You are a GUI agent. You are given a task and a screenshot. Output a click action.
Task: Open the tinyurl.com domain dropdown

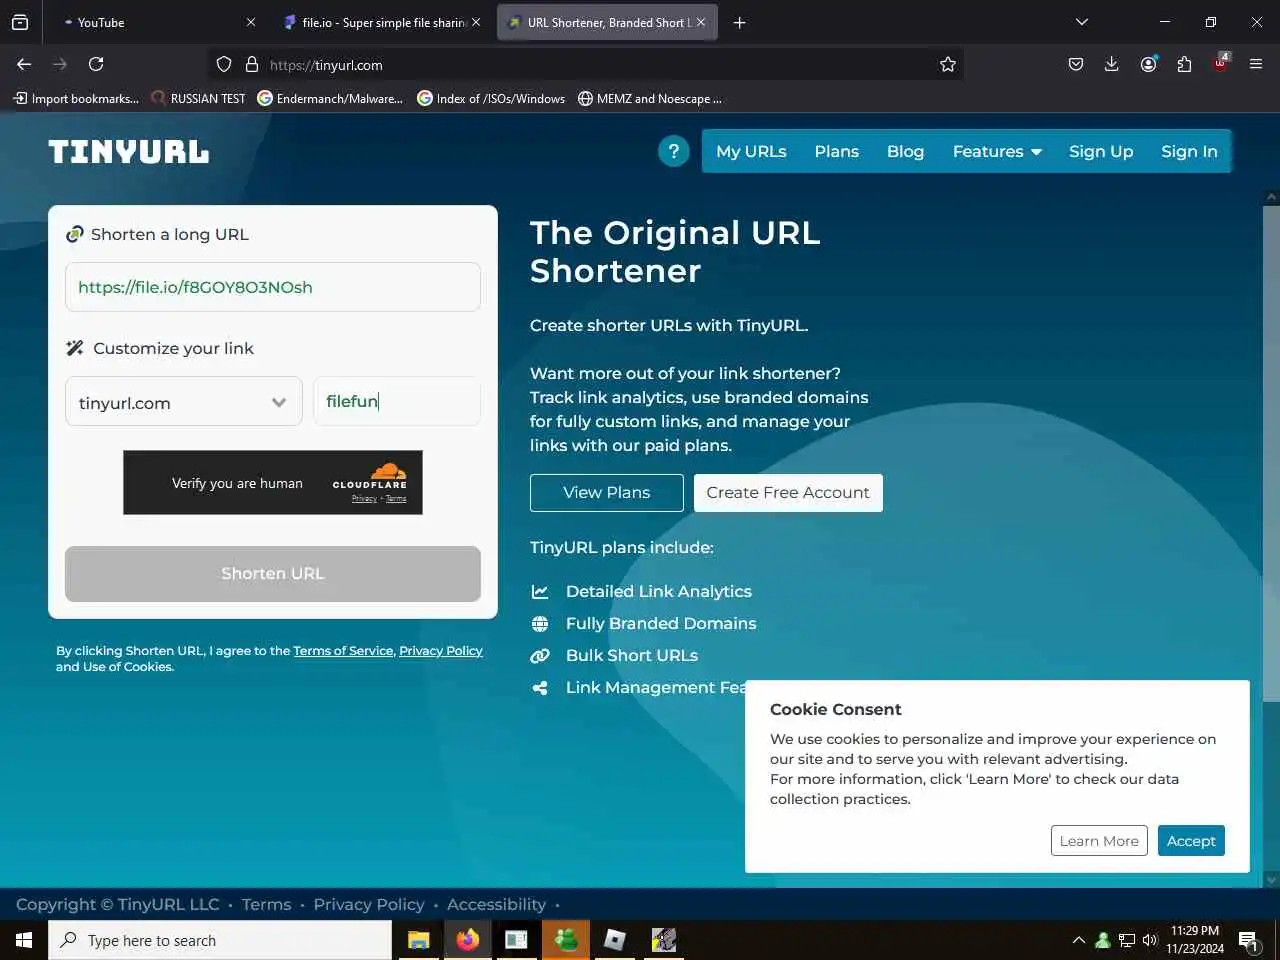[x=184, y=402]
